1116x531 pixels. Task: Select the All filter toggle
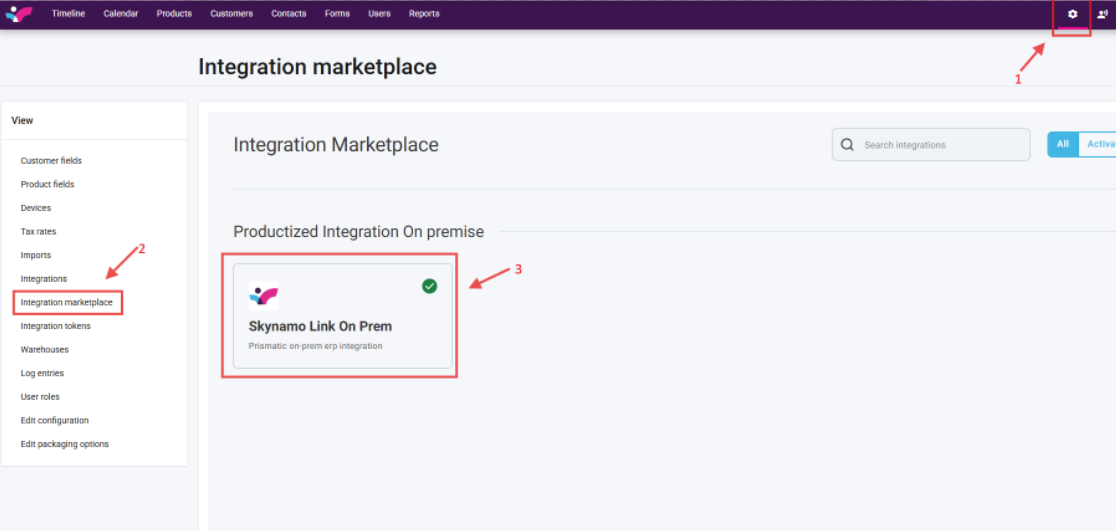coord(1062,144)
